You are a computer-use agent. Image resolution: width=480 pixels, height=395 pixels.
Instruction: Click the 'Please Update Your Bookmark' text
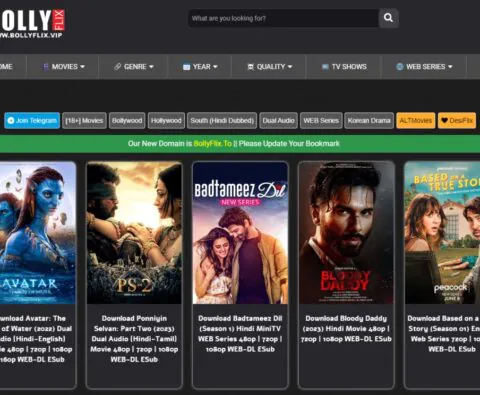click(x=289, y=144)
